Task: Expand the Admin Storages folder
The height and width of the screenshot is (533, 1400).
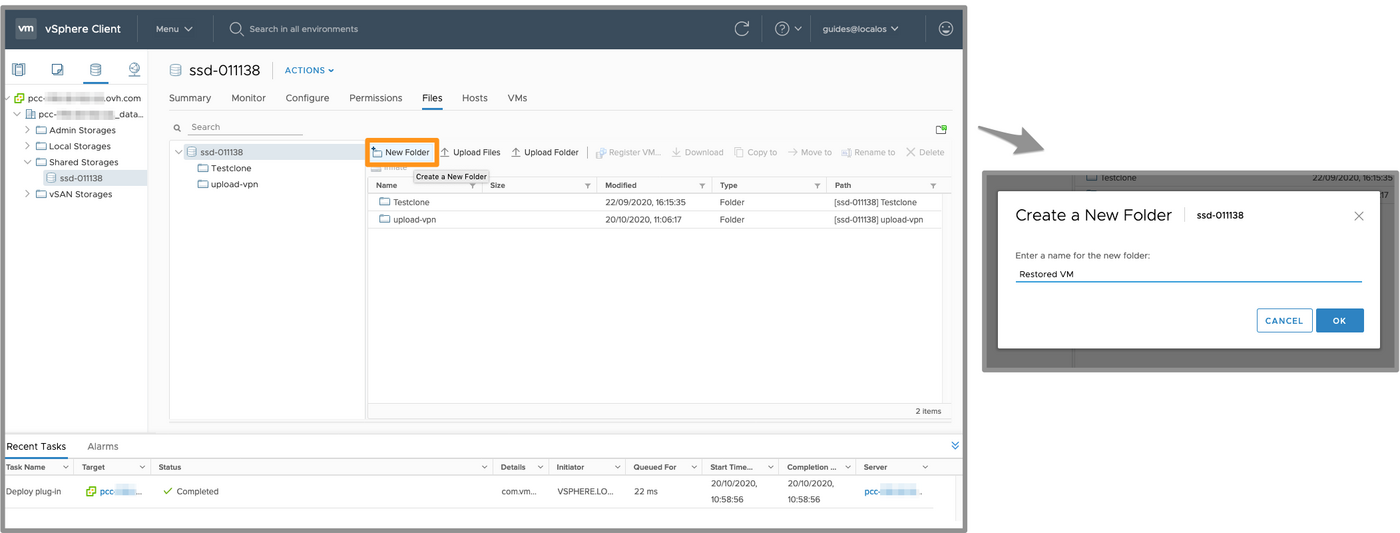Action: tap(28, 130)
